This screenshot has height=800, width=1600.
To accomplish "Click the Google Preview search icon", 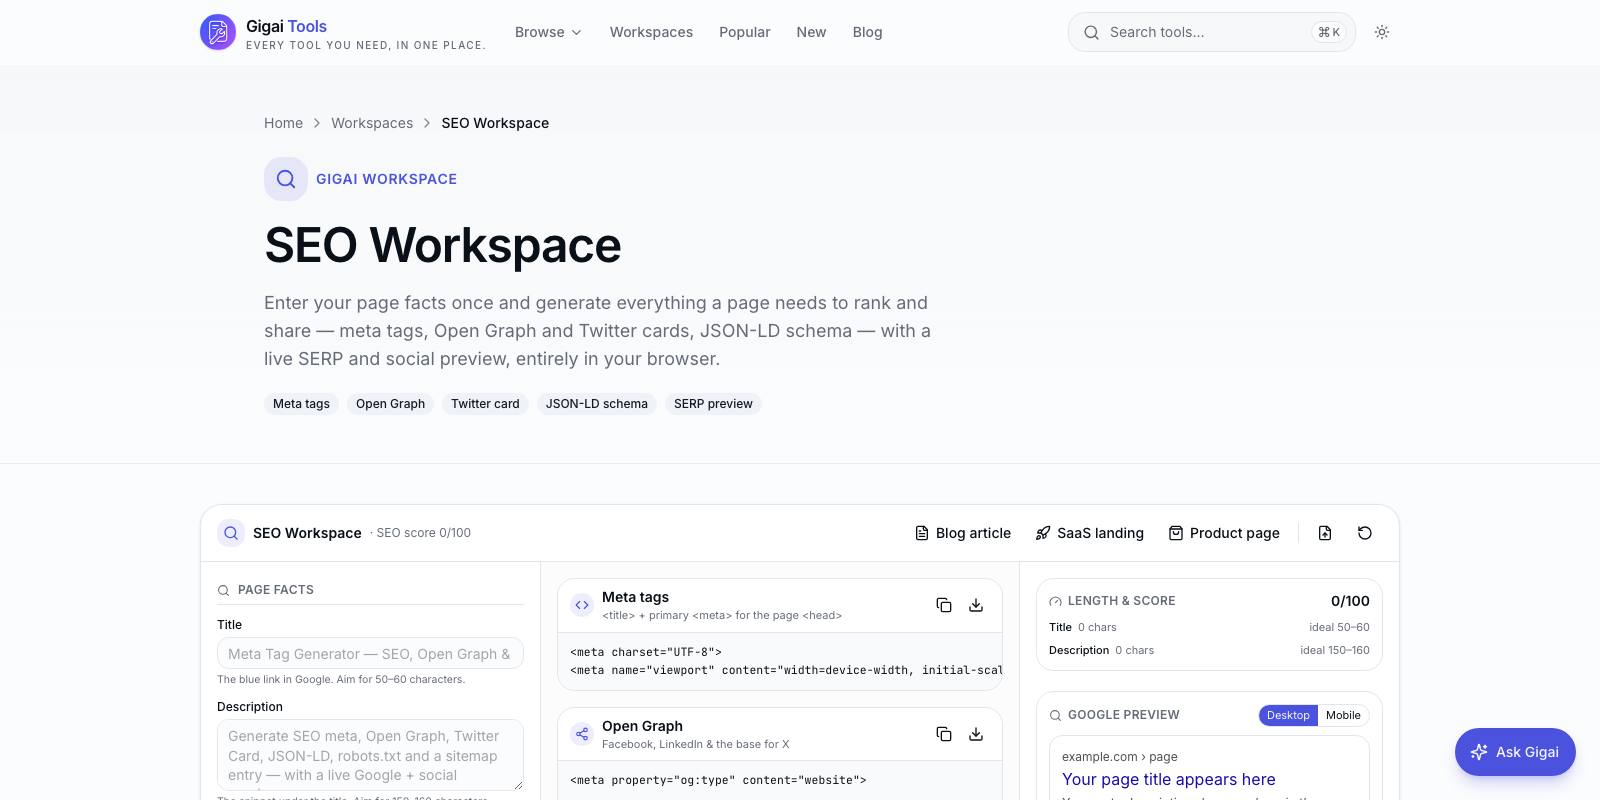I will click(x=1055, y=715).
